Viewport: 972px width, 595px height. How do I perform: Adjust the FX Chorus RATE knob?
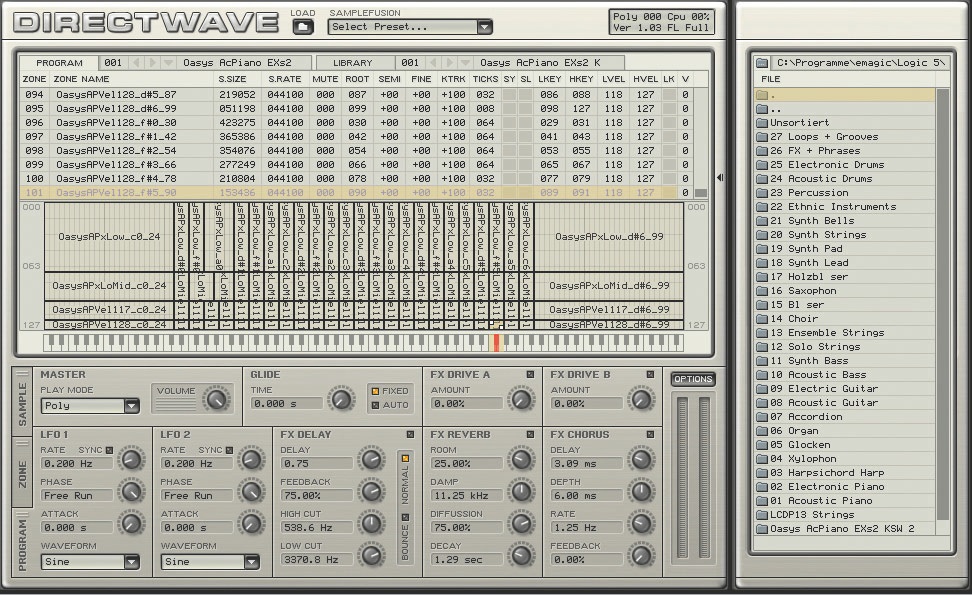pos(641,524)
